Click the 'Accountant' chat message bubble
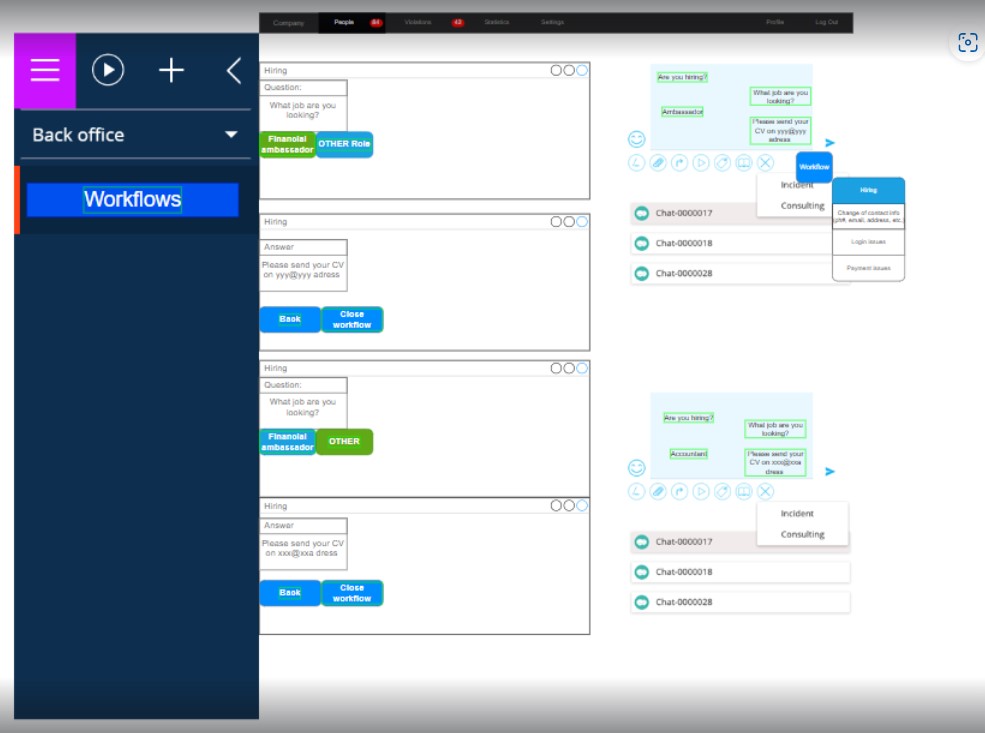The image size is (985, 733). (688, 453)
